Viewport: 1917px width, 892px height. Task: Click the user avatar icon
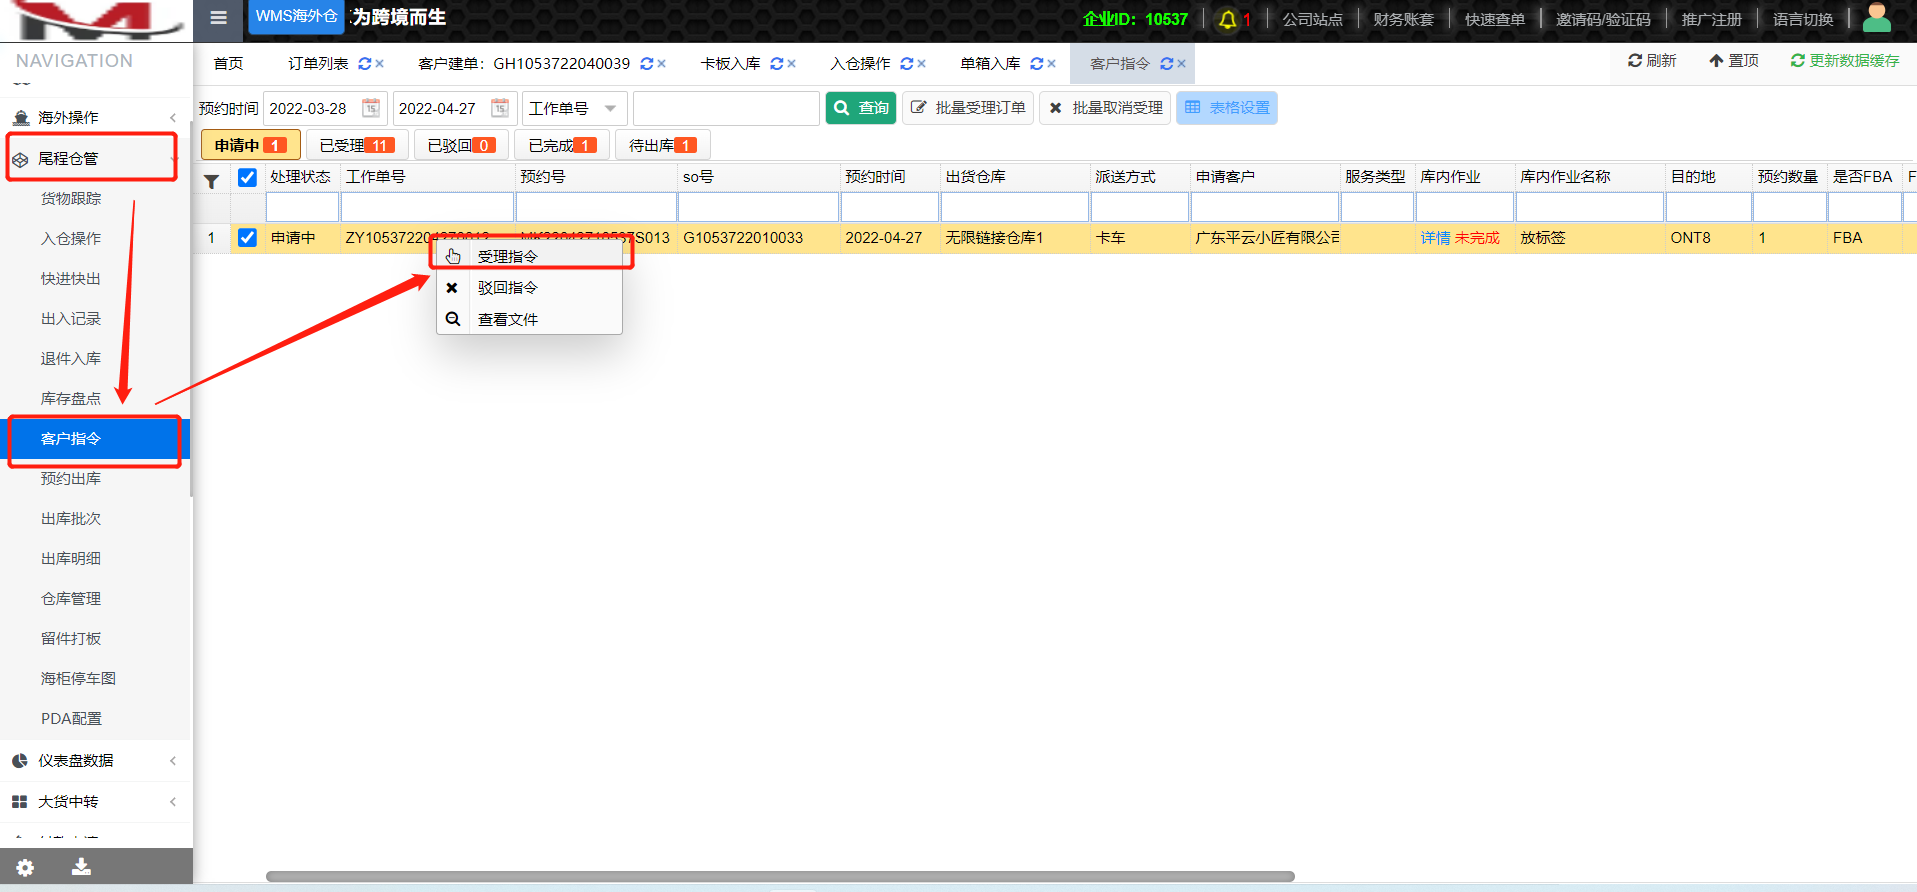[x=1876, y=18]
